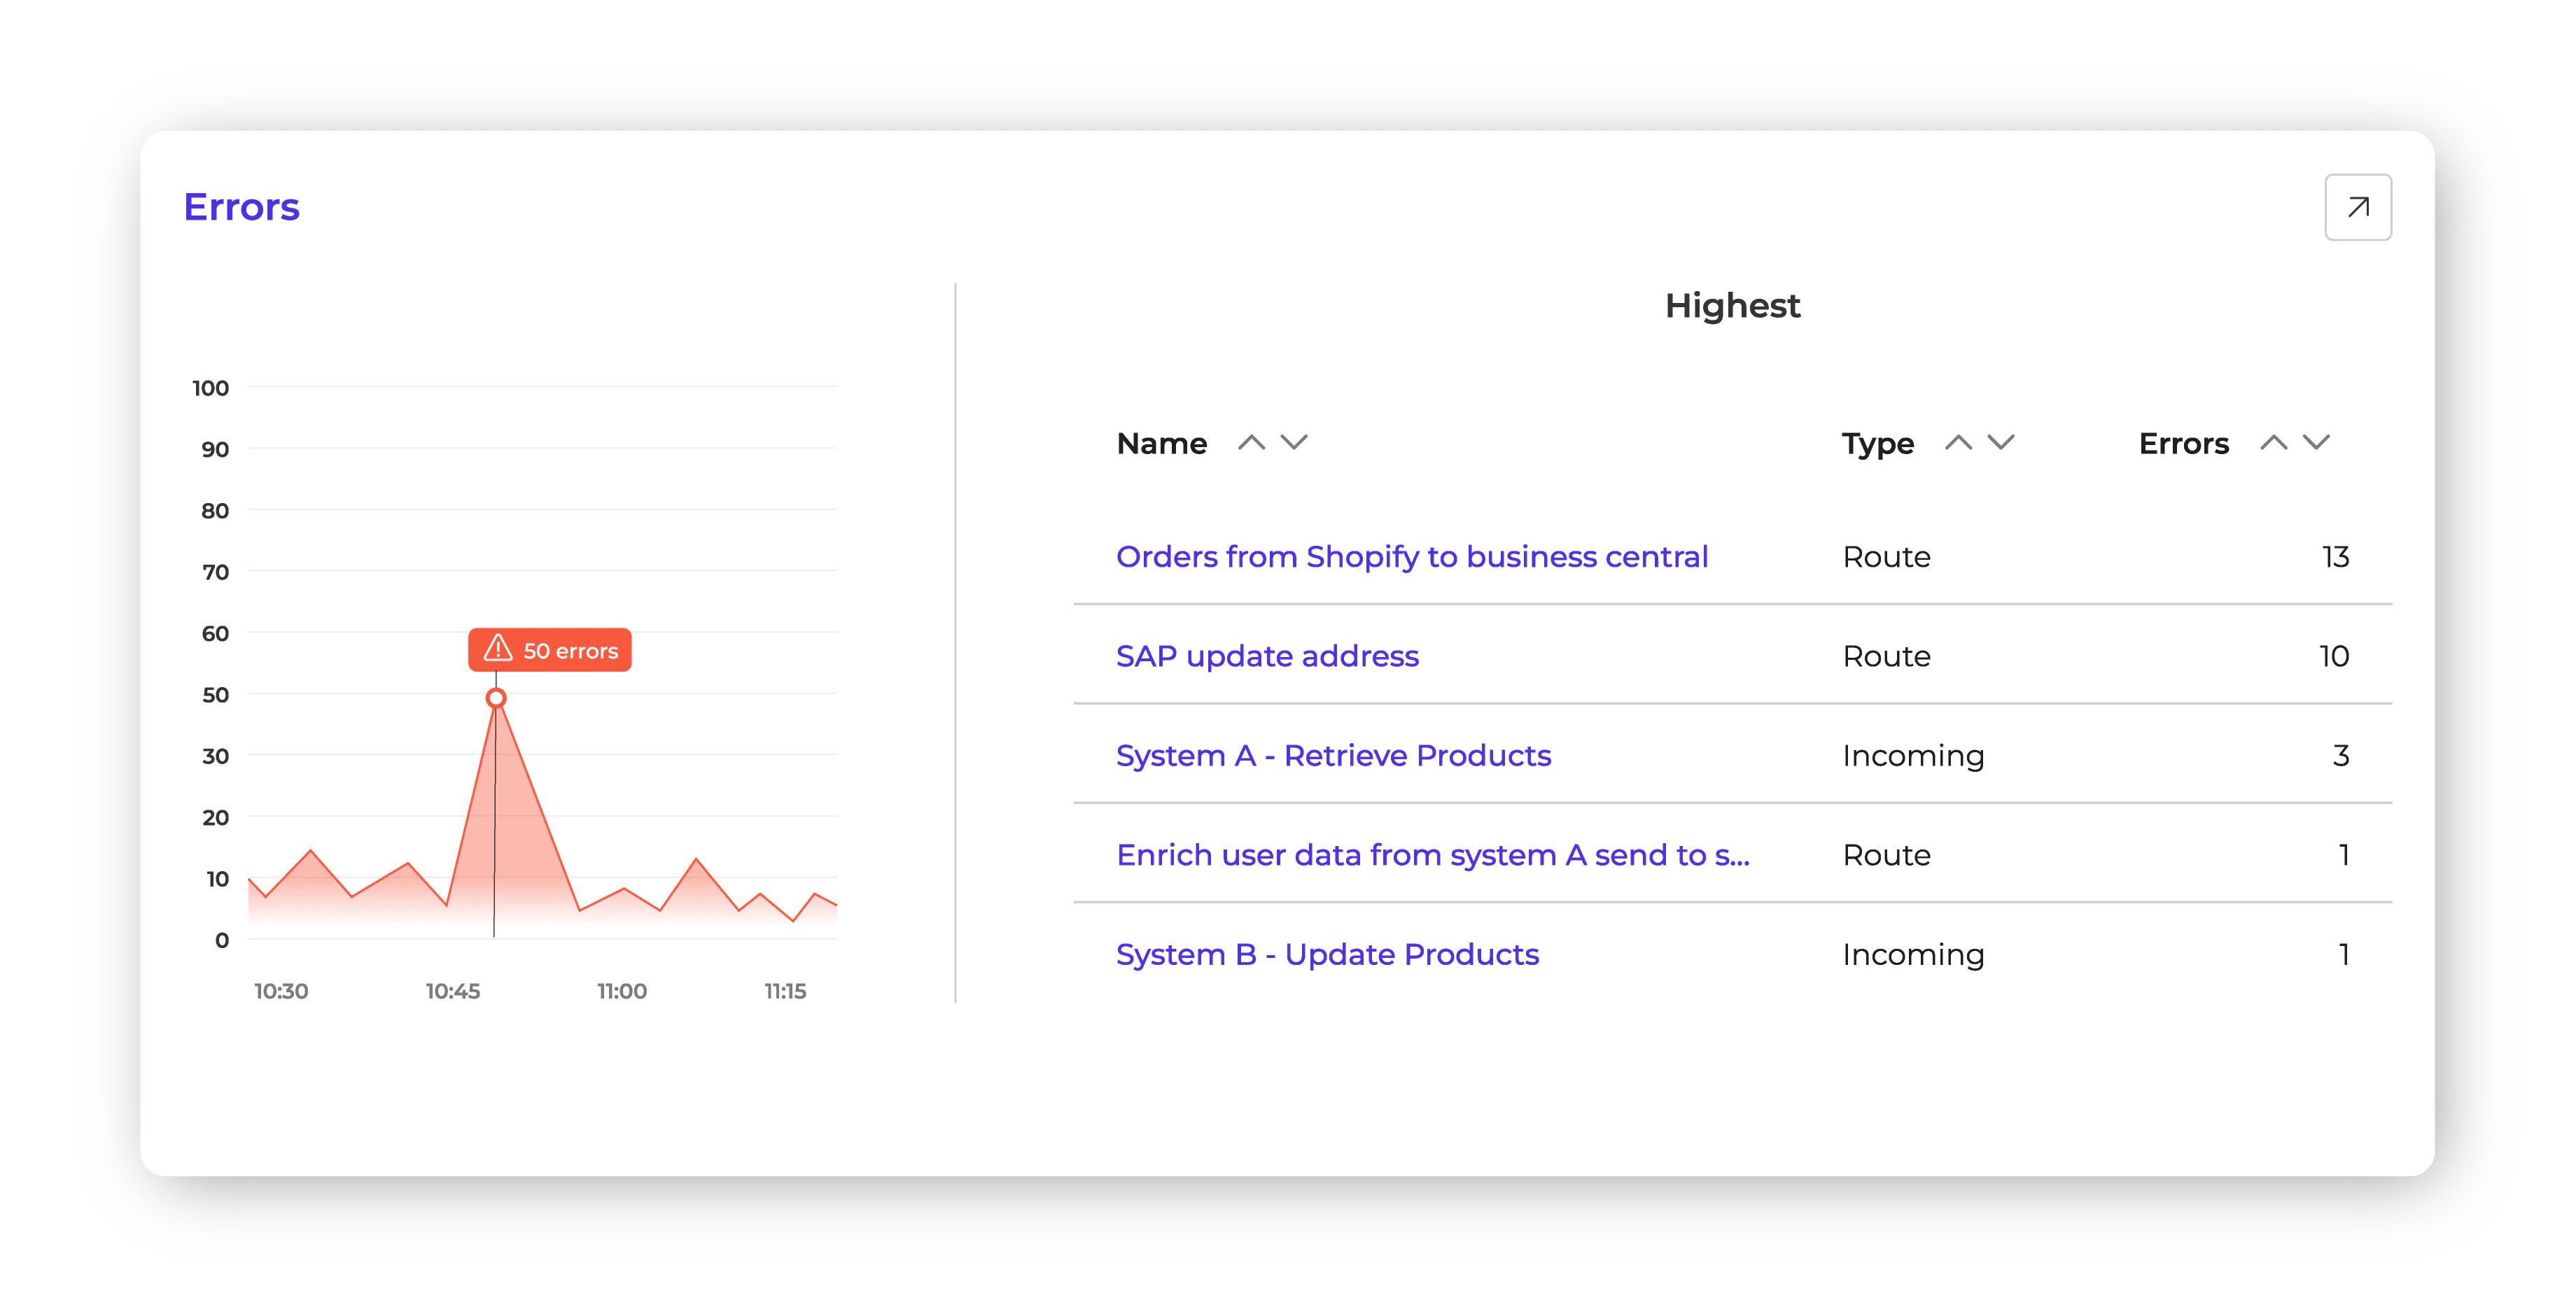Open Orders from Shopify to business central
Screen dimensions: 2576x1298
click(x=1411, y=557)
